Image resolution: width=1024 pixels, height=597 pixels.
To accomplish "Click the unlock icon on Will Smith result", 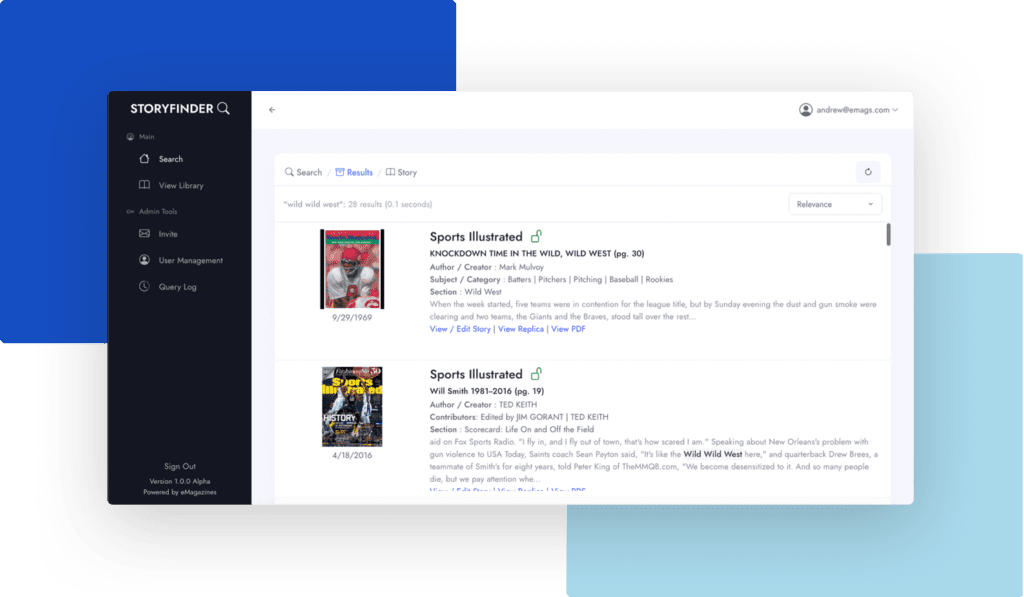I will coord(536,374).
